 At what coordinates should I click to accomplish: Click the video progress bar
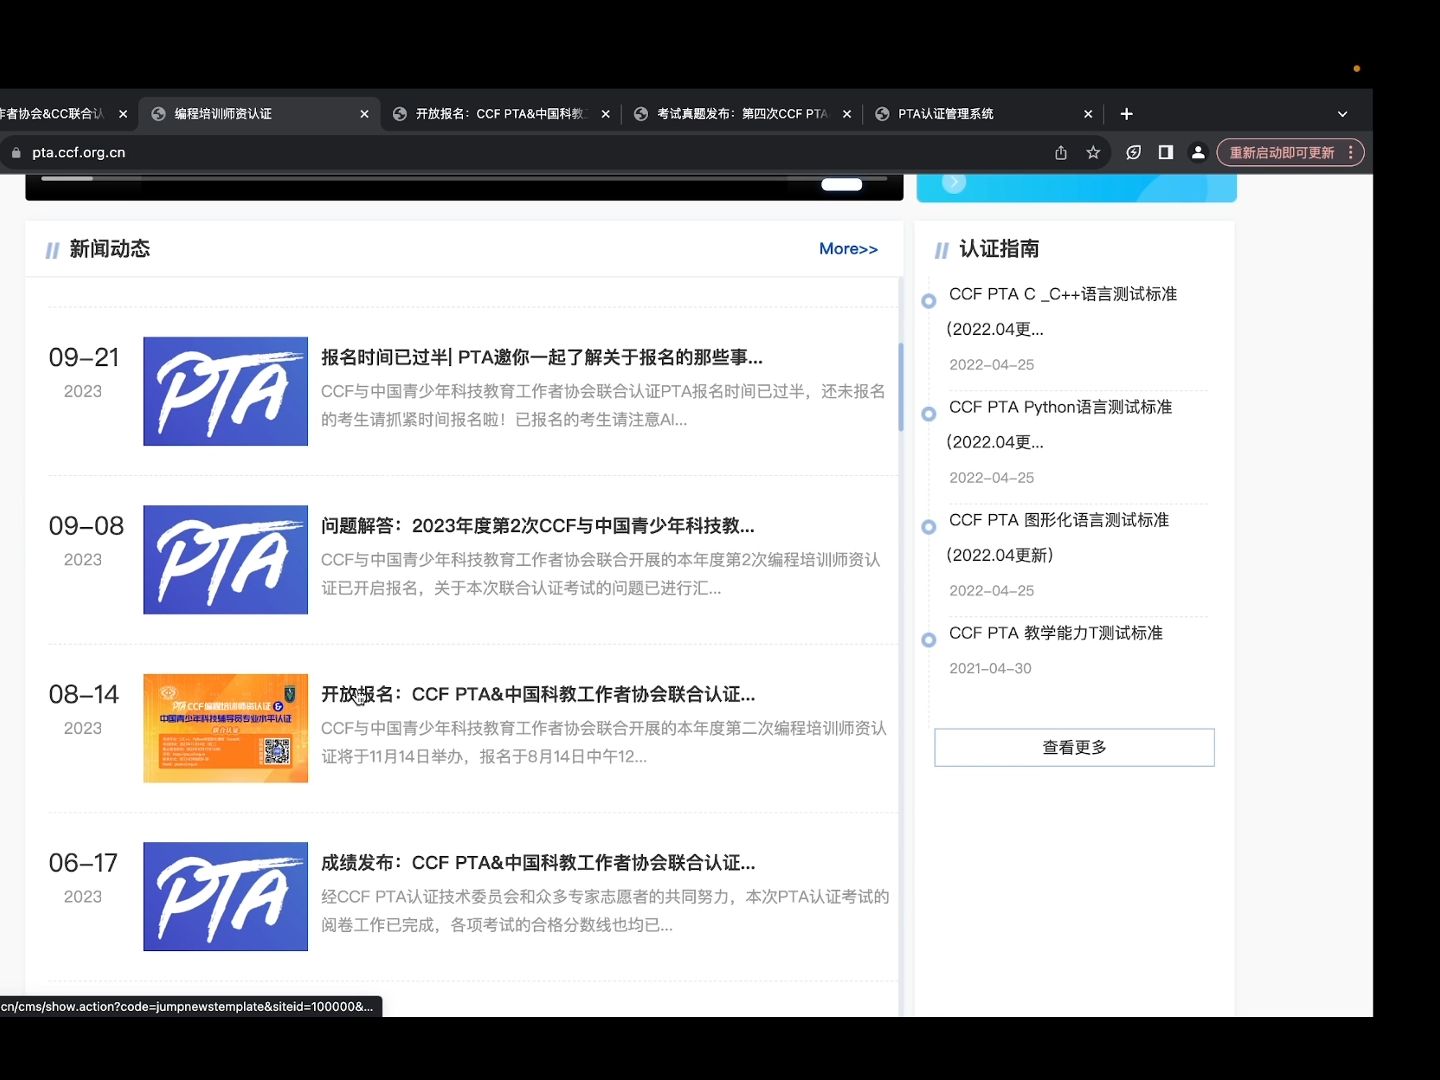[464, 178]
